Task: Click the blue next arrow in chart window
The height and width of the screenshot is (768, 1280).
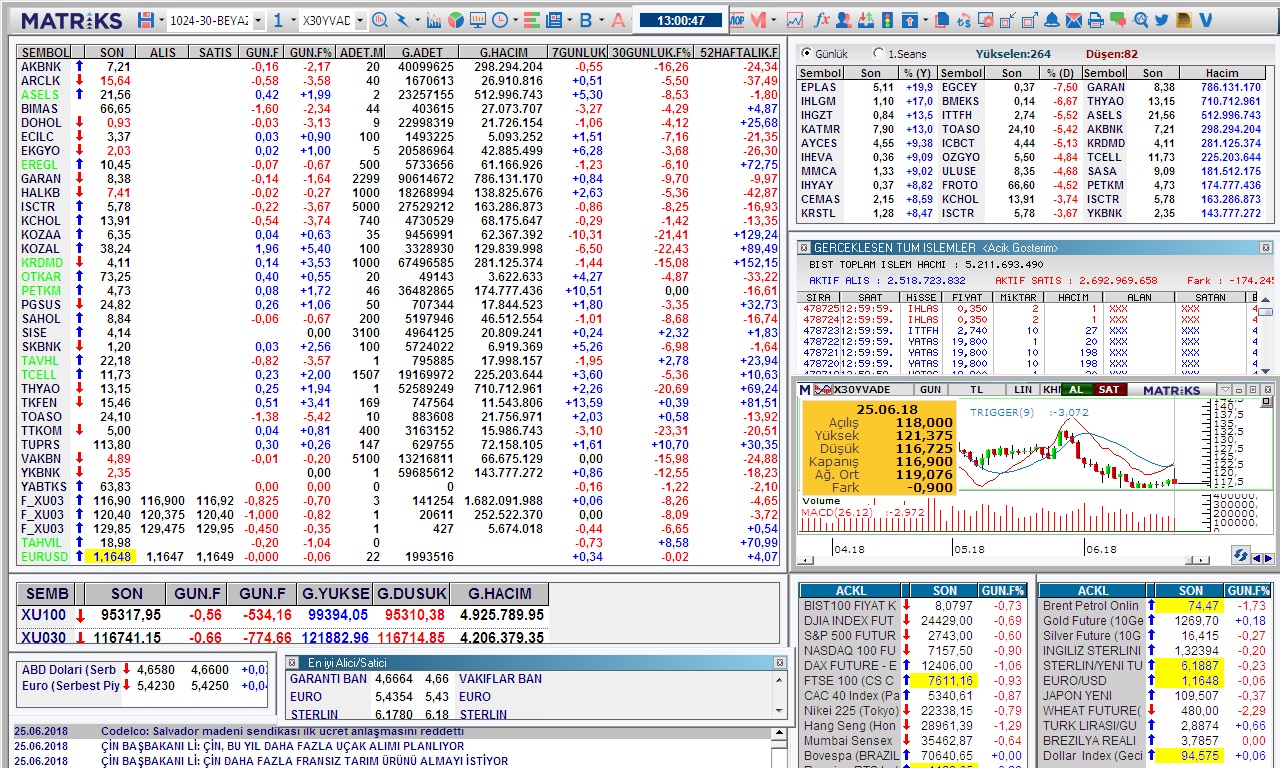Action: point(1268,558)
